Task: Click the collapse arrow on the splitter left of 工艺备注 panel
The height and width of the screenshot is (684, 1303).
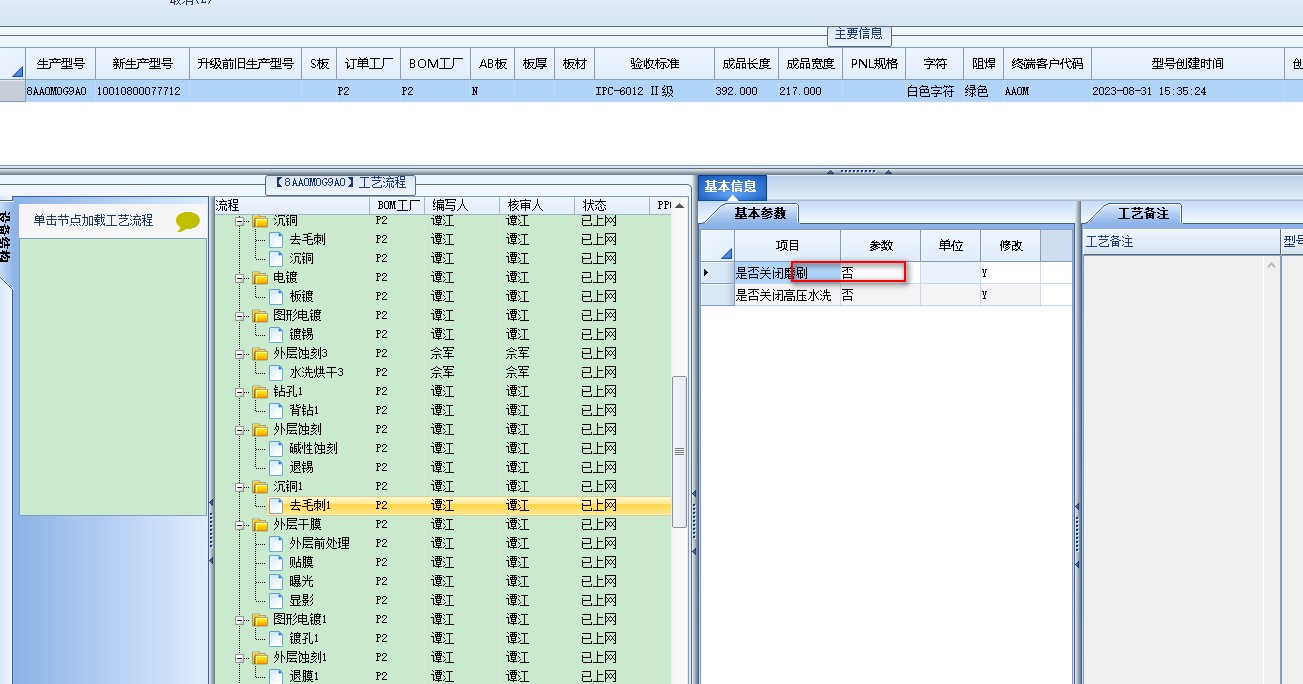Action: [1076, 507]
